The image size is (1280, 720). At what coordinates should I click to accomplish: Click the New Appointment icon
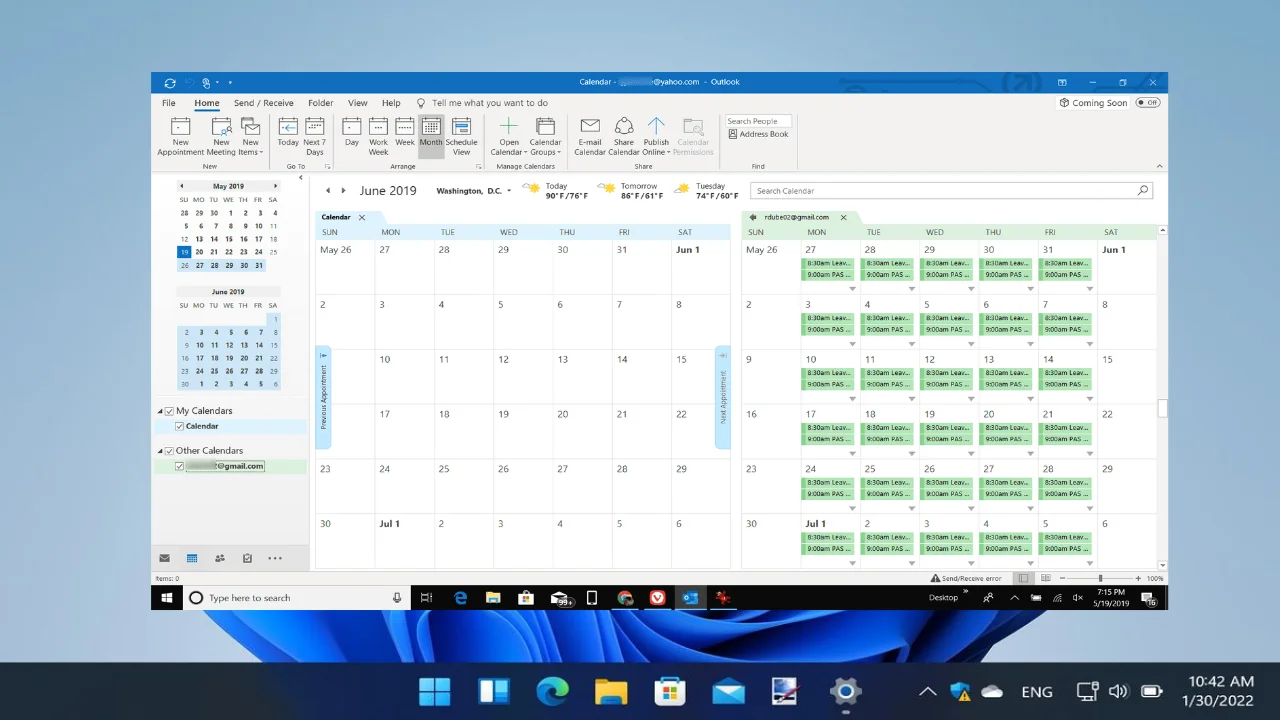[x=180, y=127]
